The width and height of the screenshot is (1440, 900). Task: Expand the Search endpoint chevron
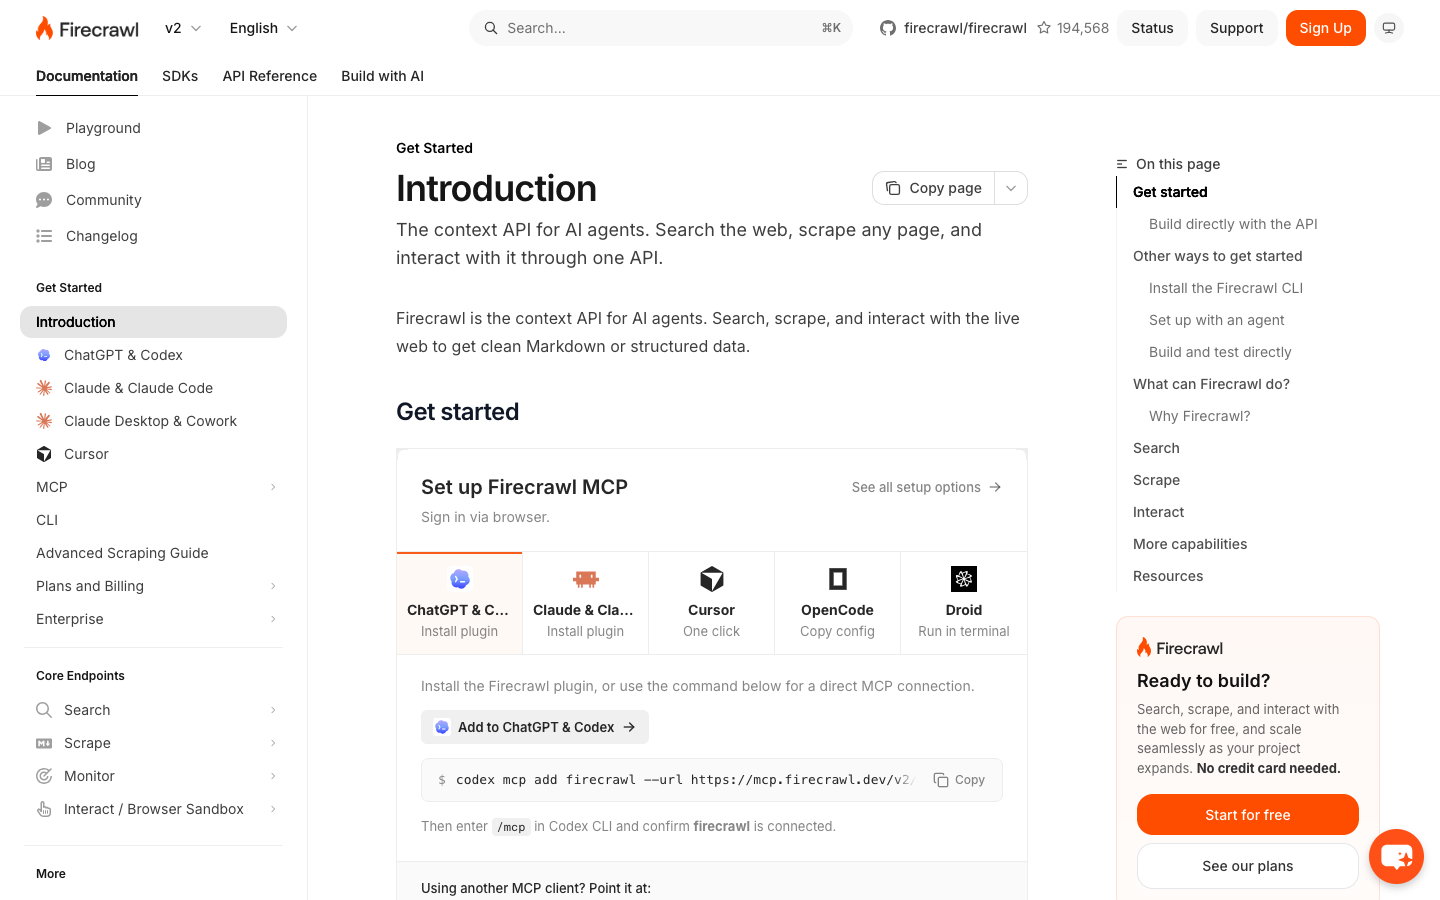273,710
